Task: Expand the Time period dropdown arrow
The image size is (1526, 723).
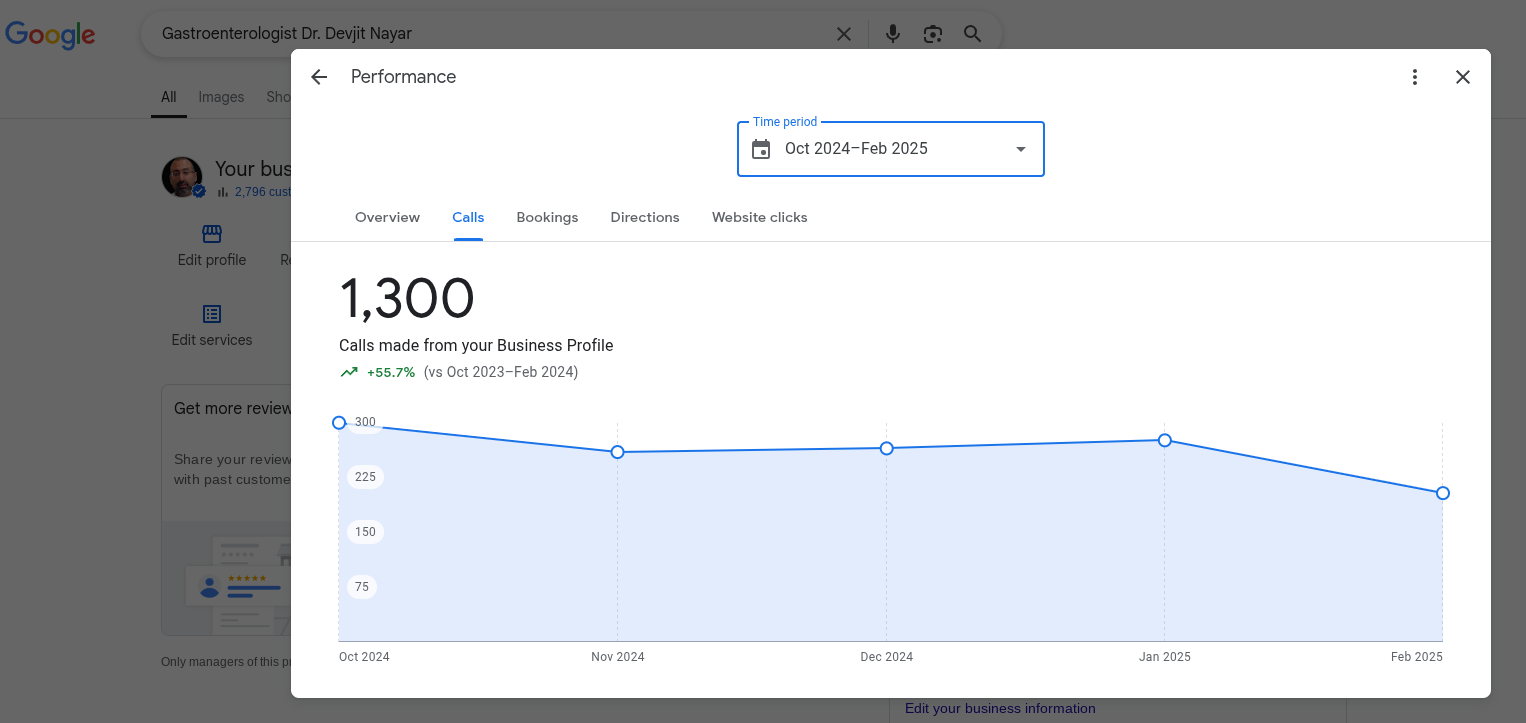Action: click(x=1020, y=149)
